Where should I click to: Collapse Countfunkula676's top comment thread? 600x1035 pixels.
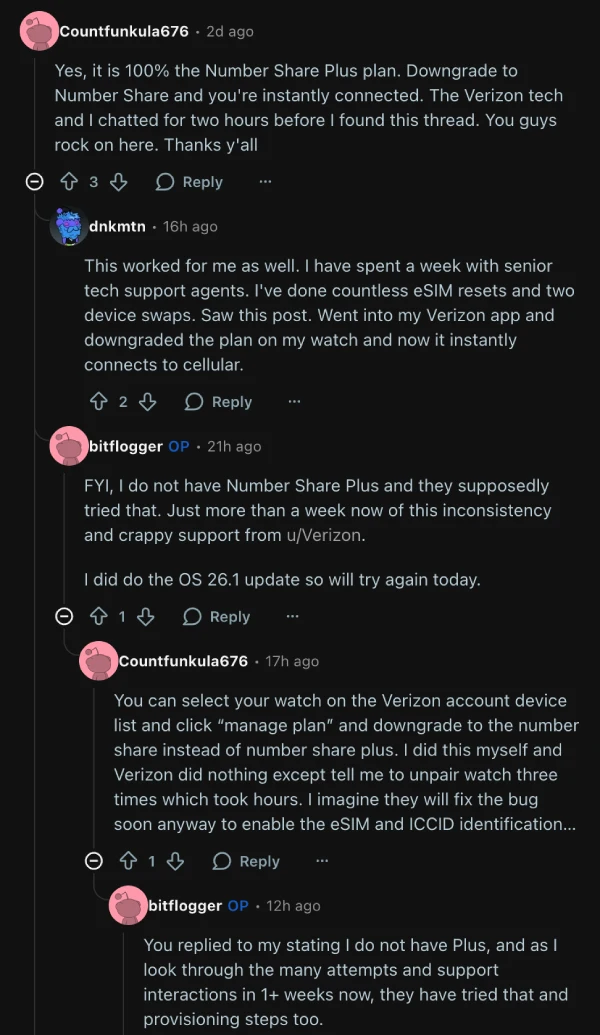(34, 182)
